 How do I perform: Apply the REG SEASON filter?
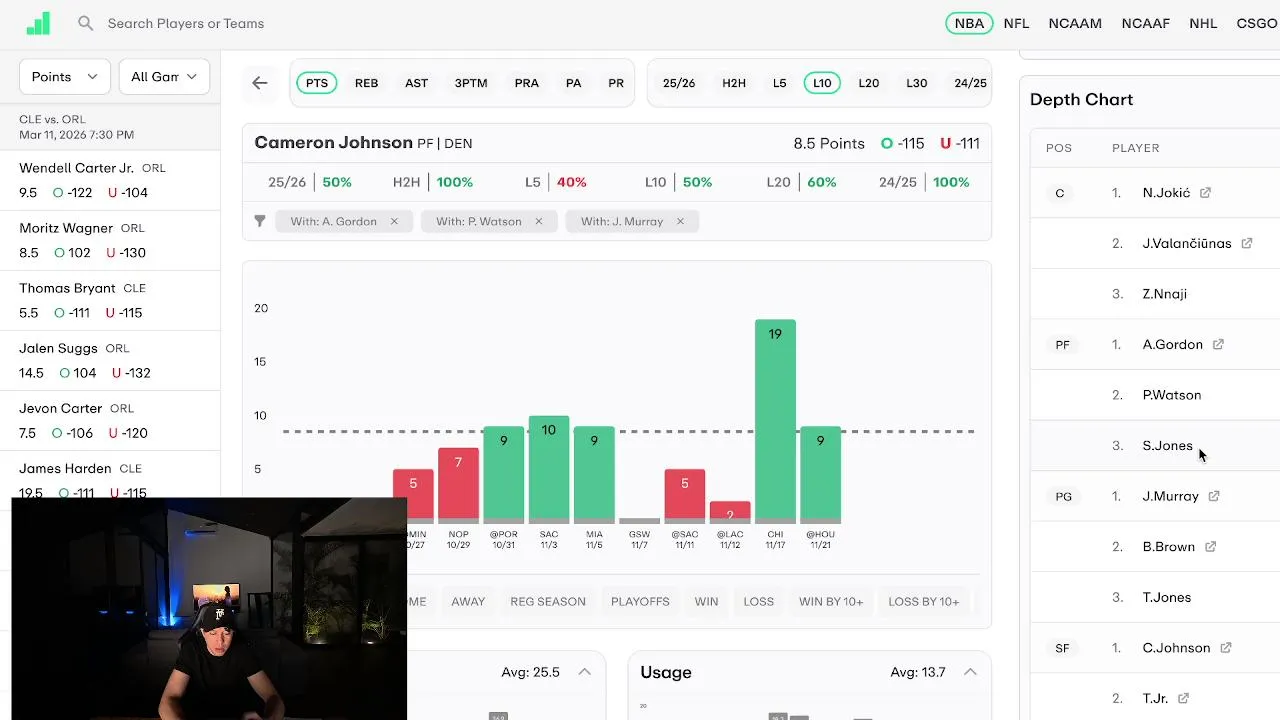coord(548,601)
